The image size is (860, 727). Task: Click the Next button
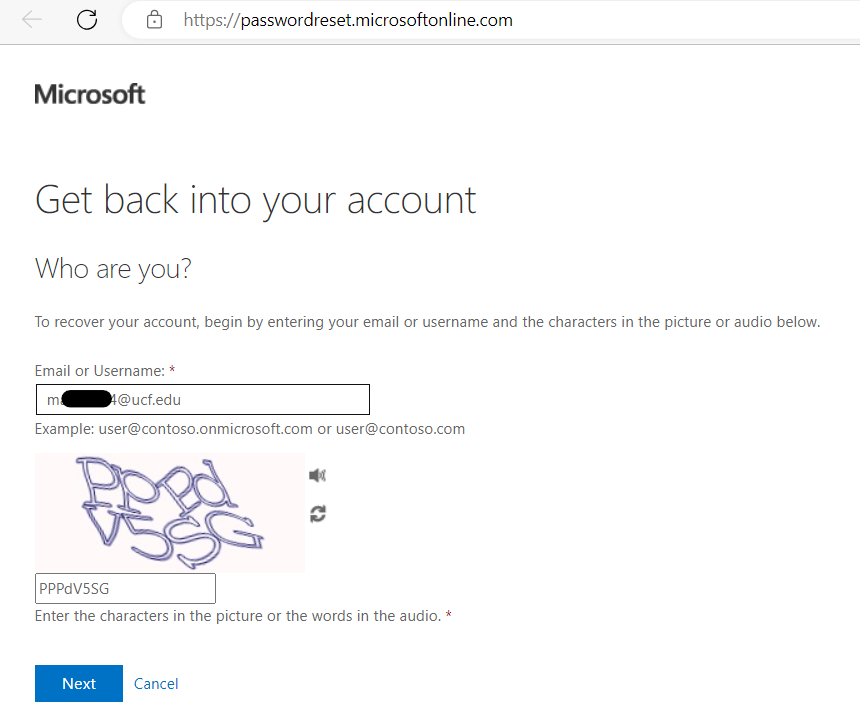pyautogui.click(x=79, y=683)
